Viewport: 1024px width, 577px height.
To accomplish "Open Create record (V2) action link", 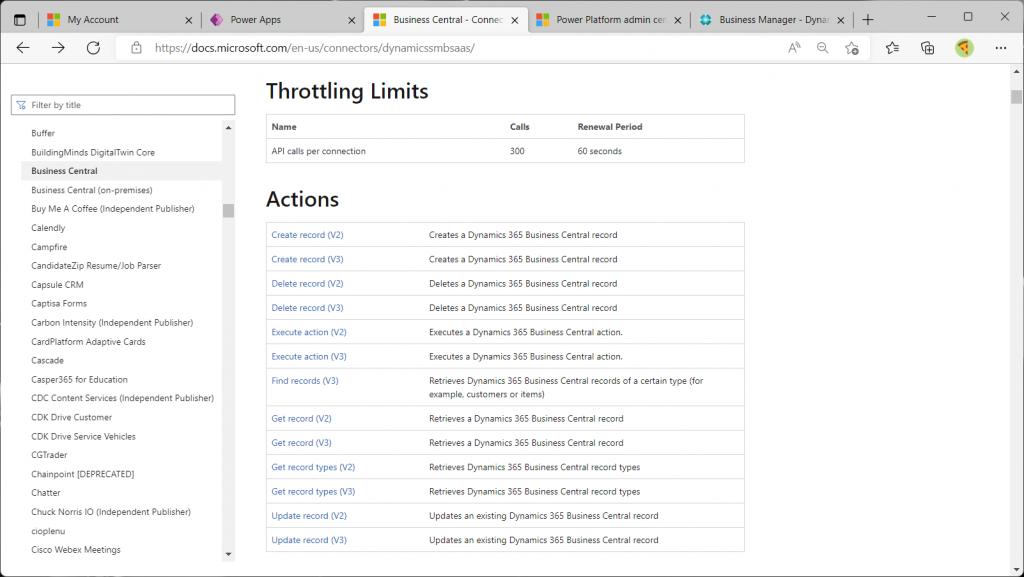I will [x=308, y=235].
